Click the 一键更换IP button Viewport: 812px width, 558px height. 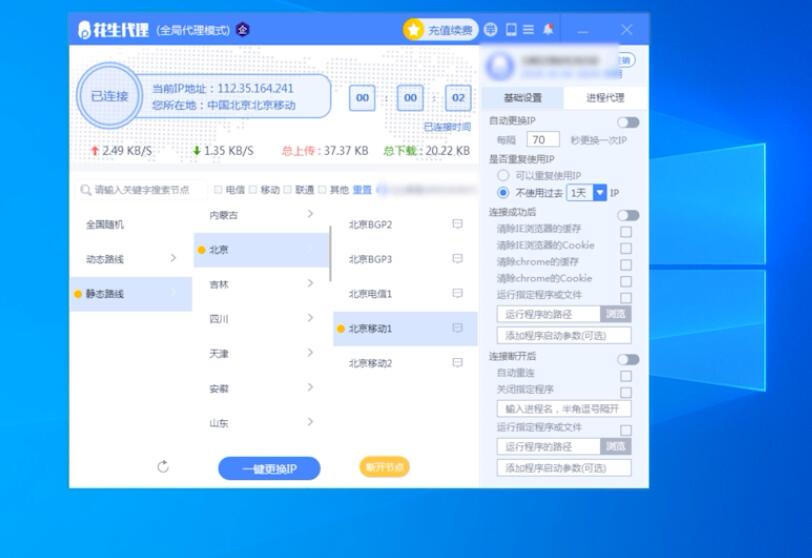(269, 468)
